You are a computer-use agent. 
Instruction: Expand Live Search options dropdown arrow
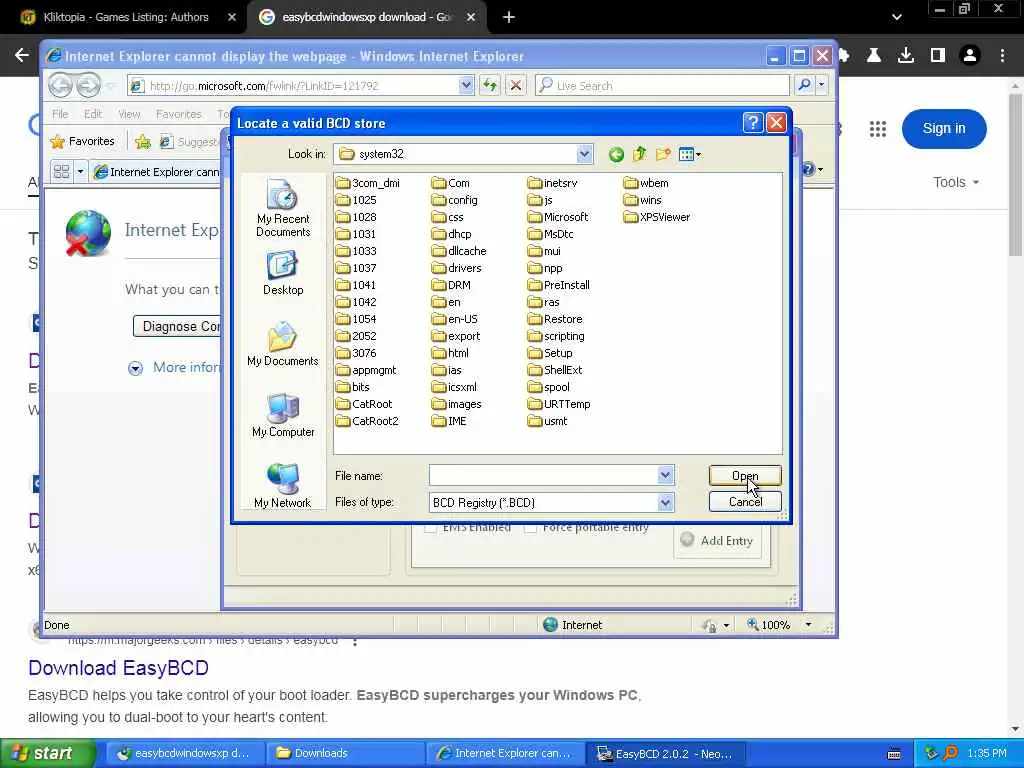[822, 85]
